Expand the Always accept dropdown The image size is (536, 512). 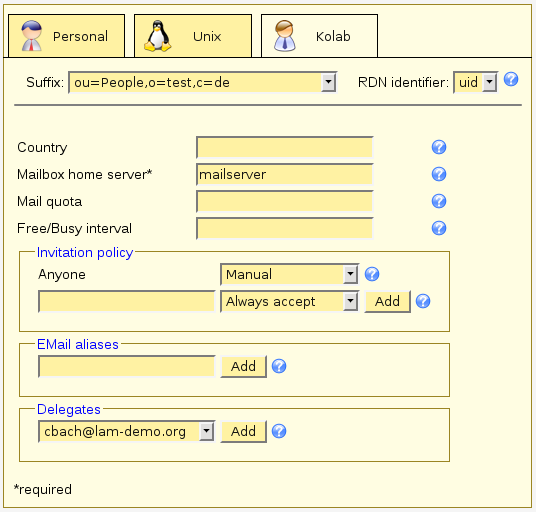click(290, 301)
